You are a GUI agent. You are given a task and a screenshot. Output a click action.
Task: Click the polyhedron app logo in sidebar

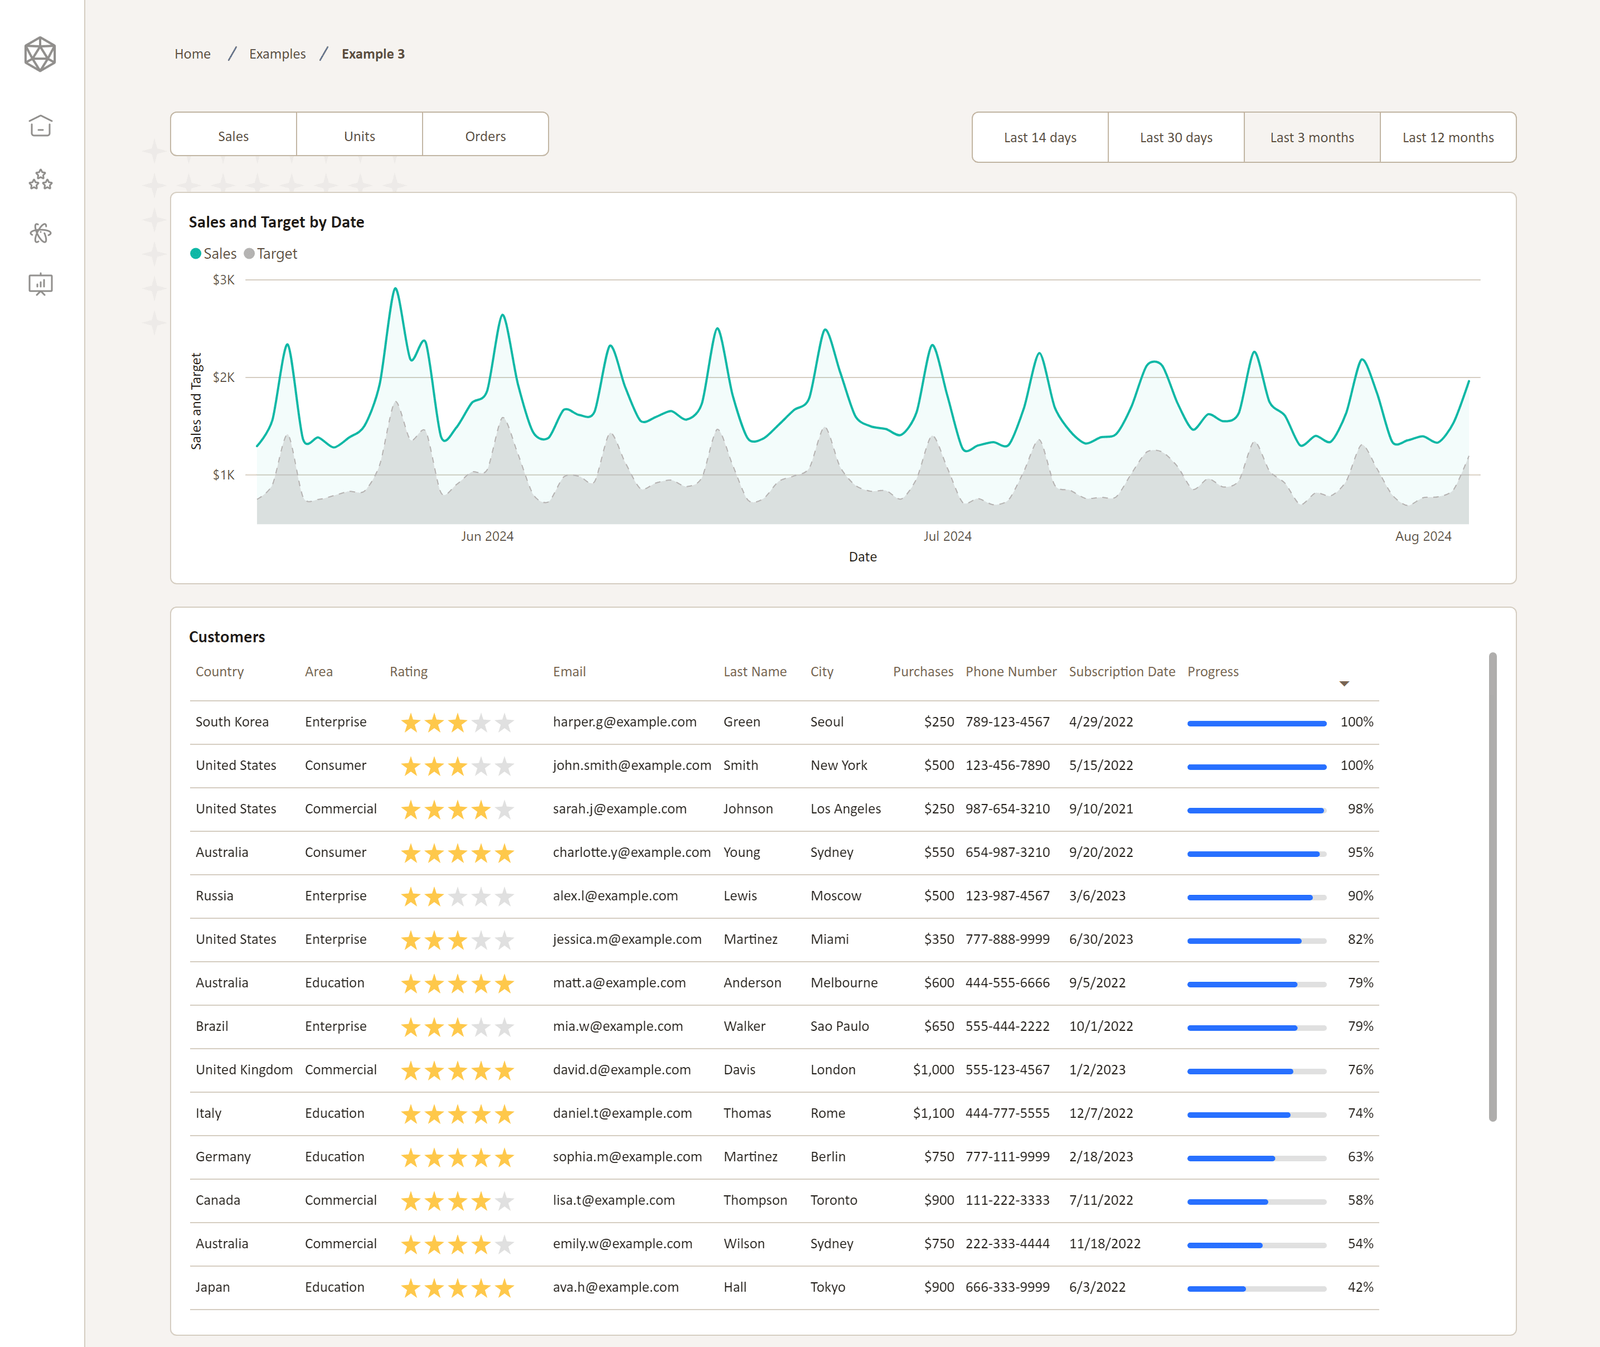pyautogui.click(x=40, y=54)
